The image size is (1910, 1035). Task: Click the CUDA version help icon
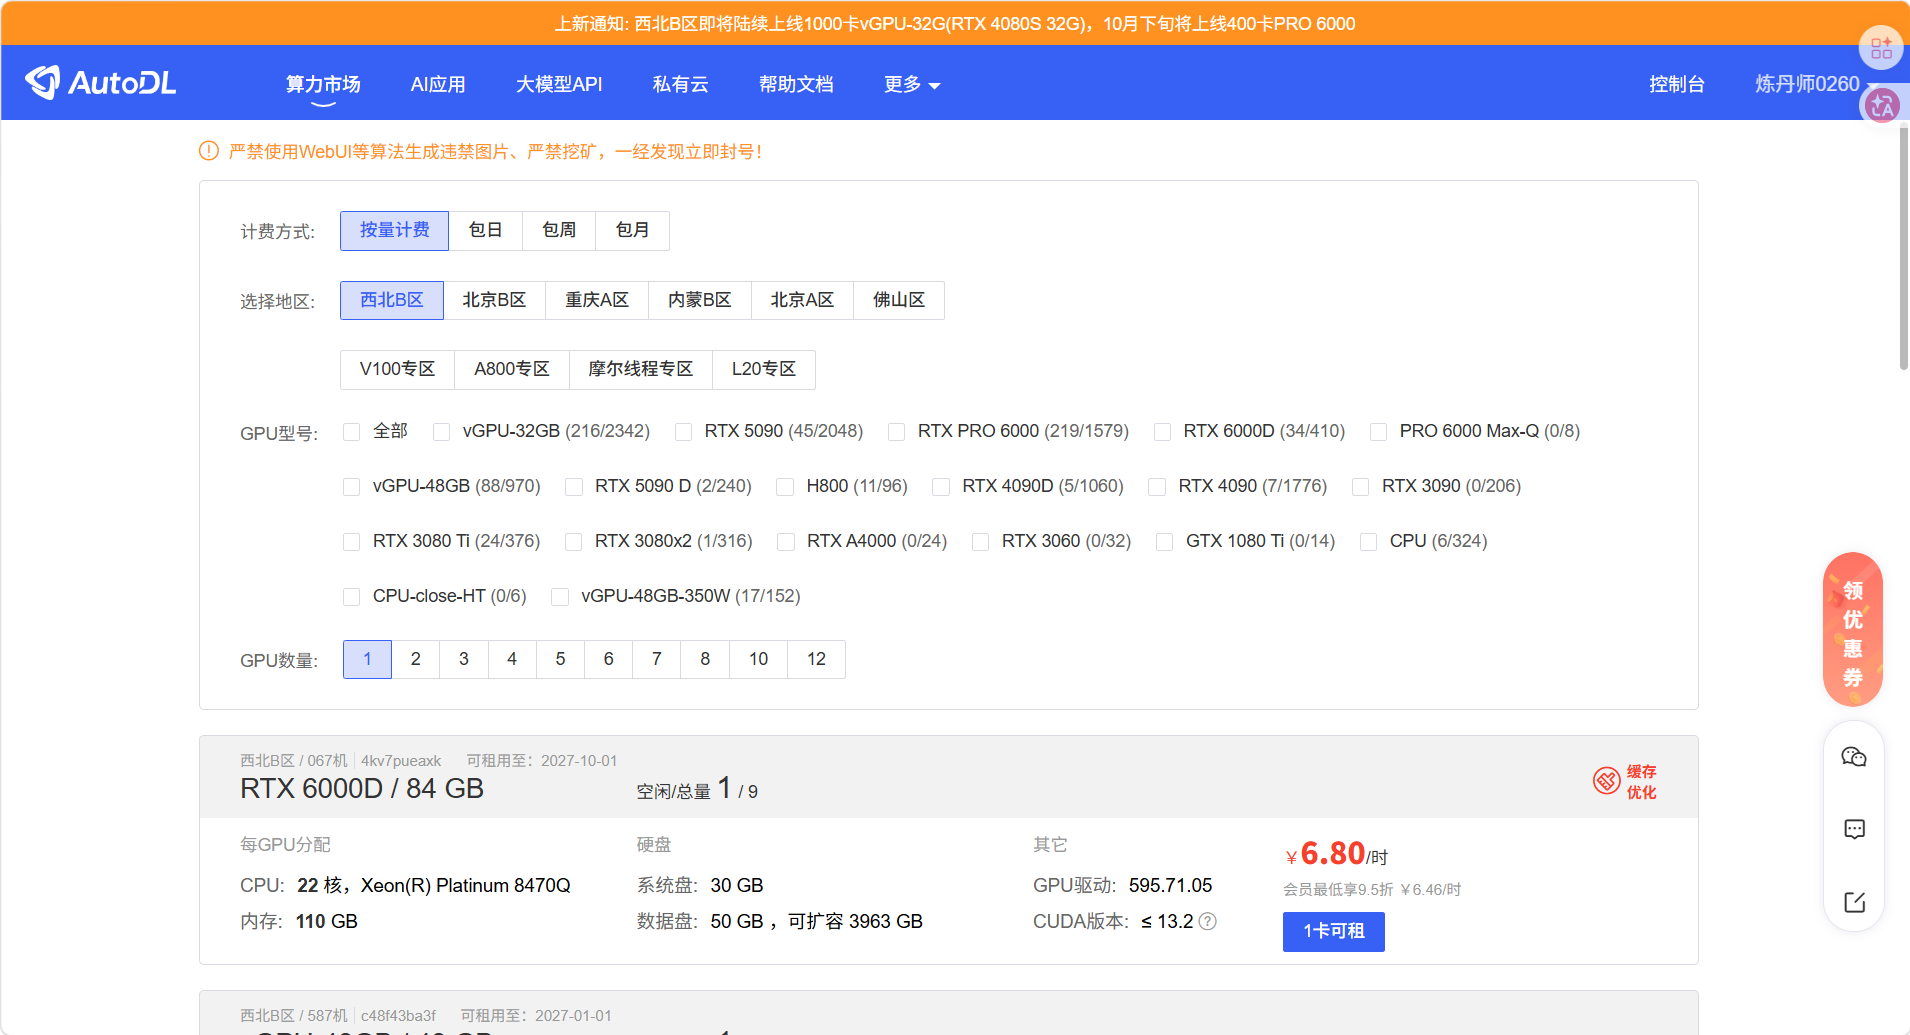point(1208,921)
